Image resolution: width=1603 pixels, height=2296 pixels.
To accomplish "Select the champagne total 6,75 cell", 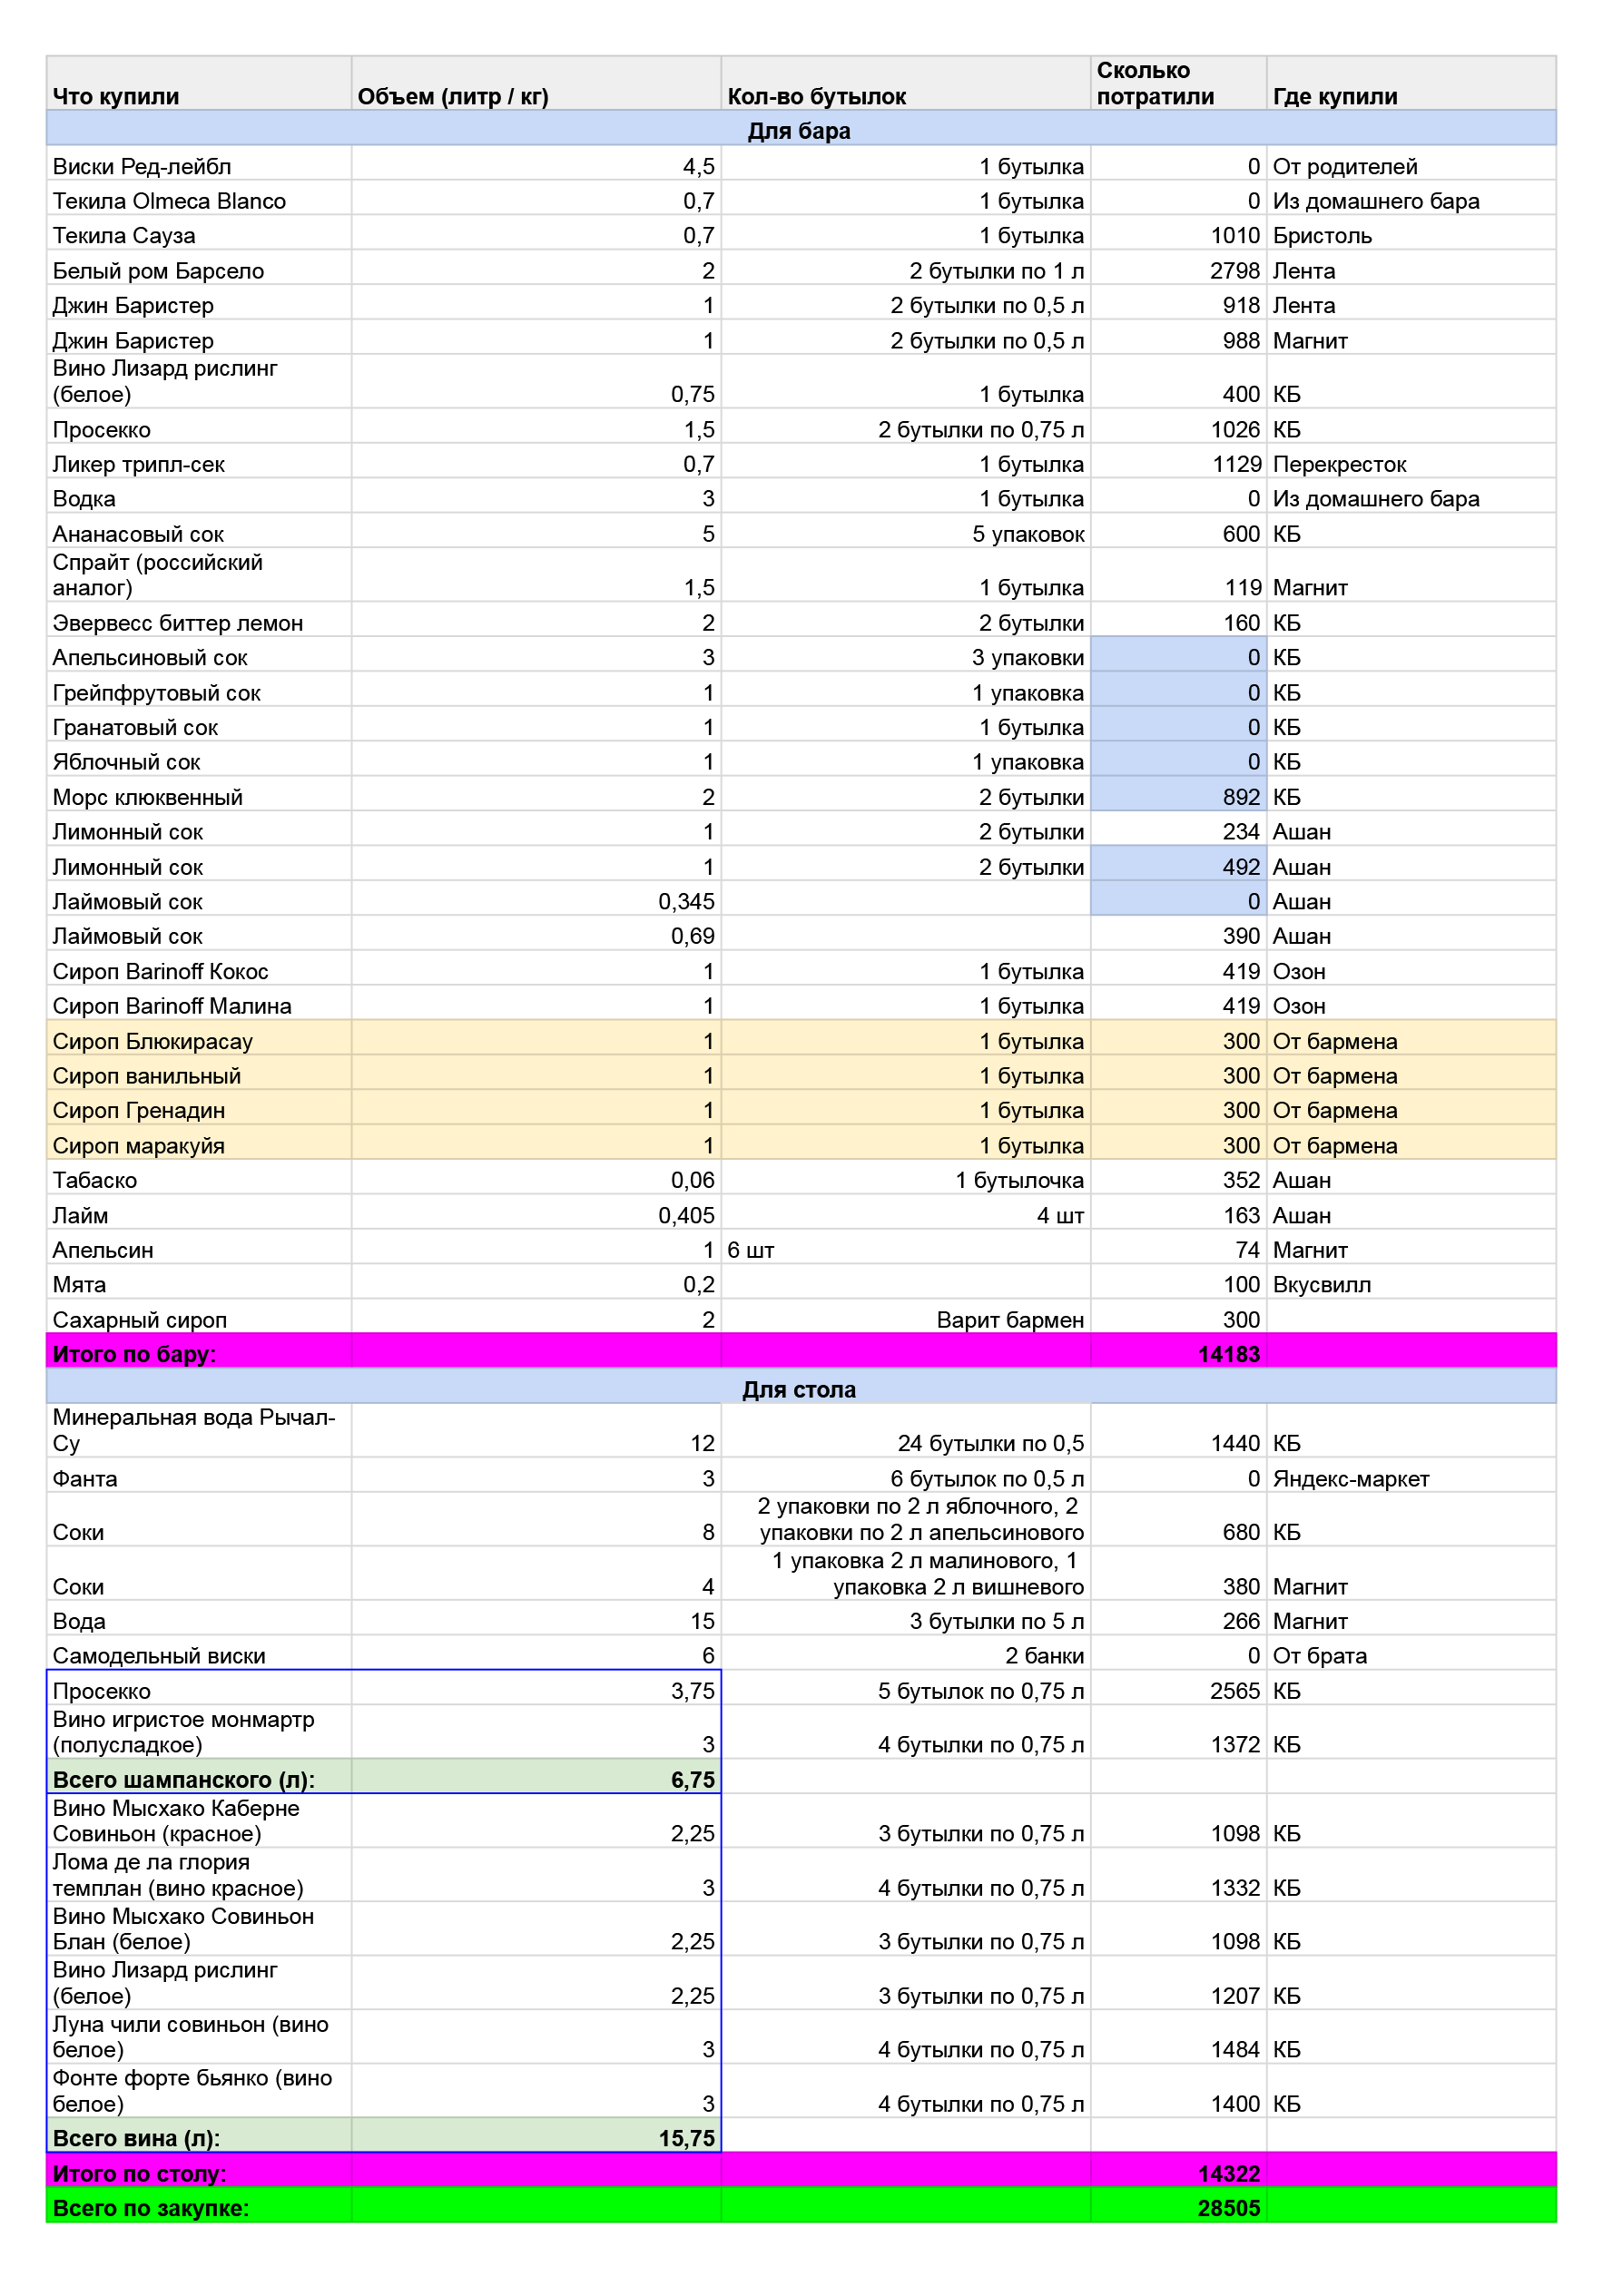I will [536, 1777].
